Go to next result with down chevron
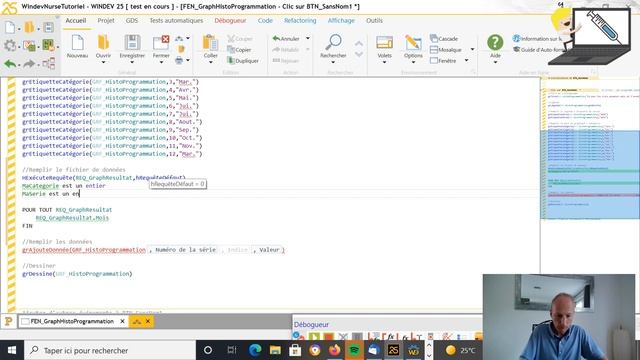This screenshot has height=360, width=640. tap(359, 54)
